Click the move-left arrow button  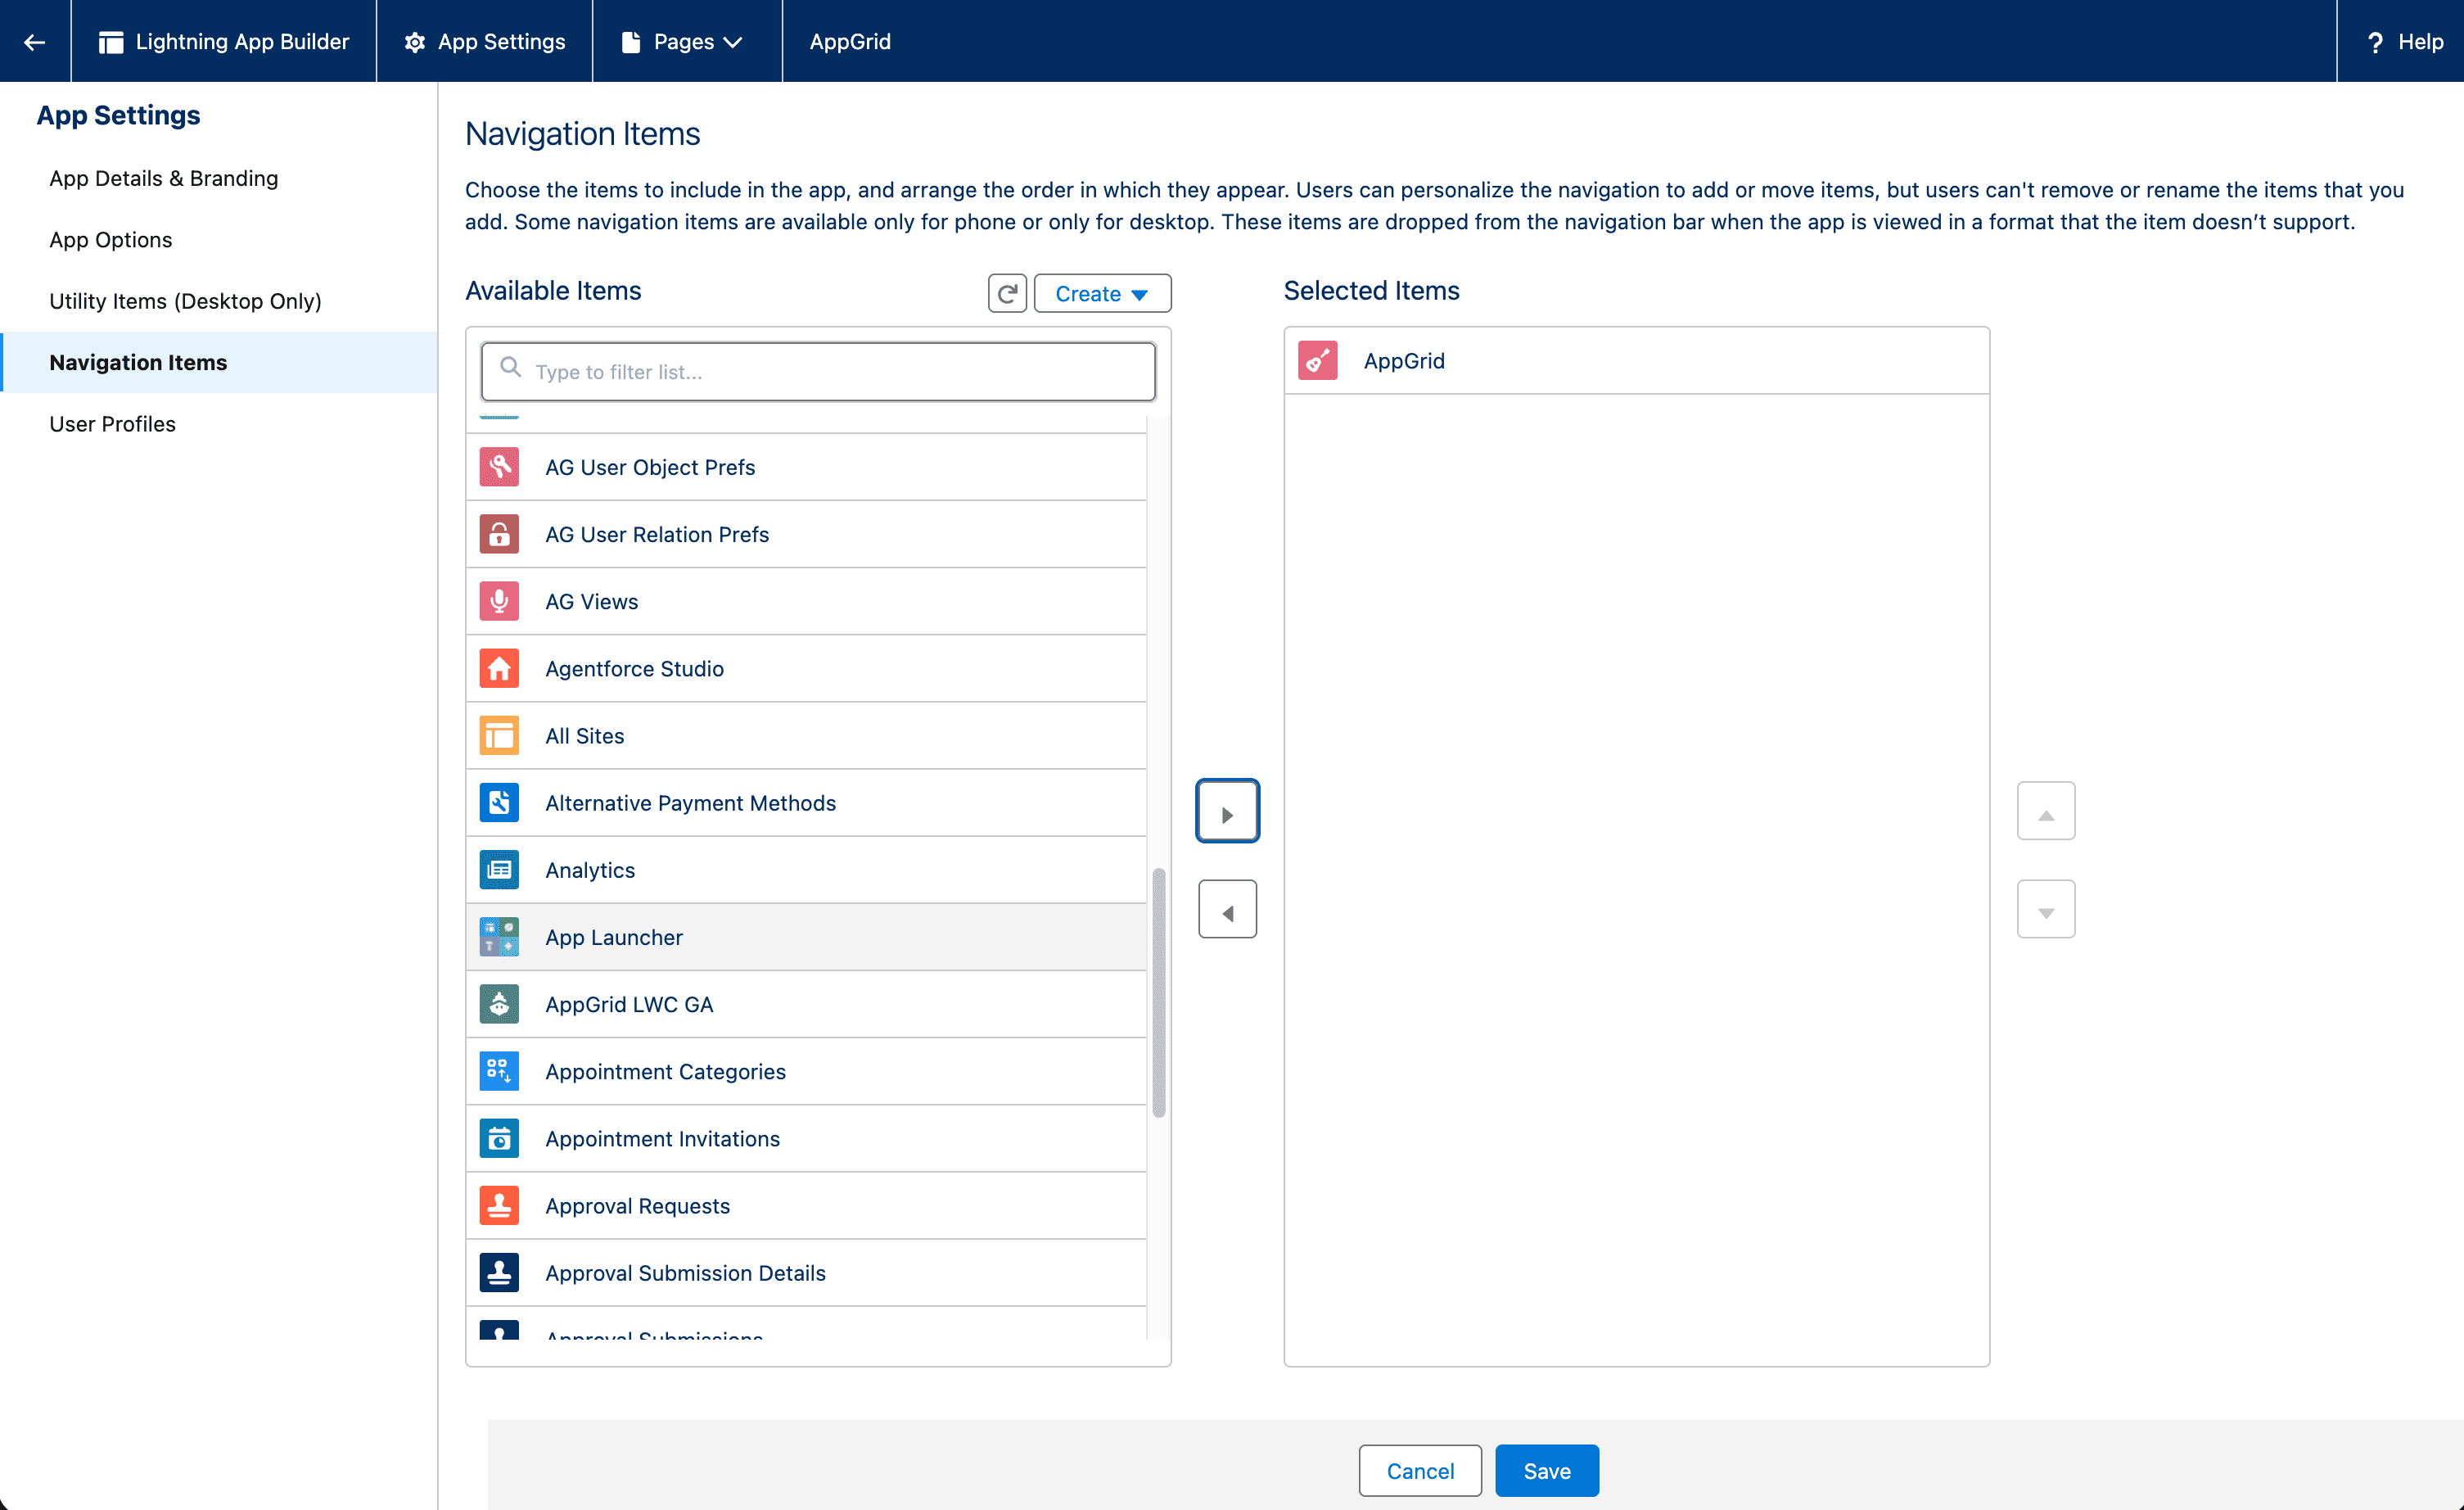point(1227,910)
